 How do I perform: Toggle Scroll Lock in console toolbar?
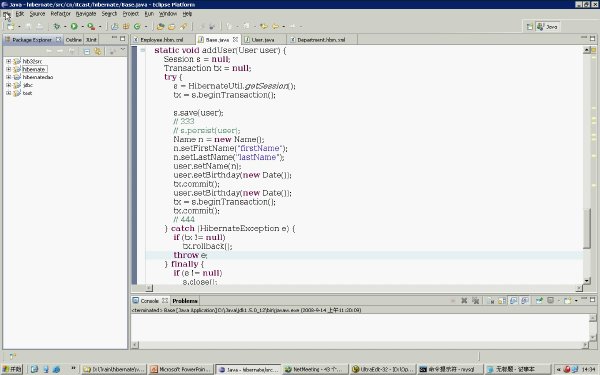[x=502, y=301]
